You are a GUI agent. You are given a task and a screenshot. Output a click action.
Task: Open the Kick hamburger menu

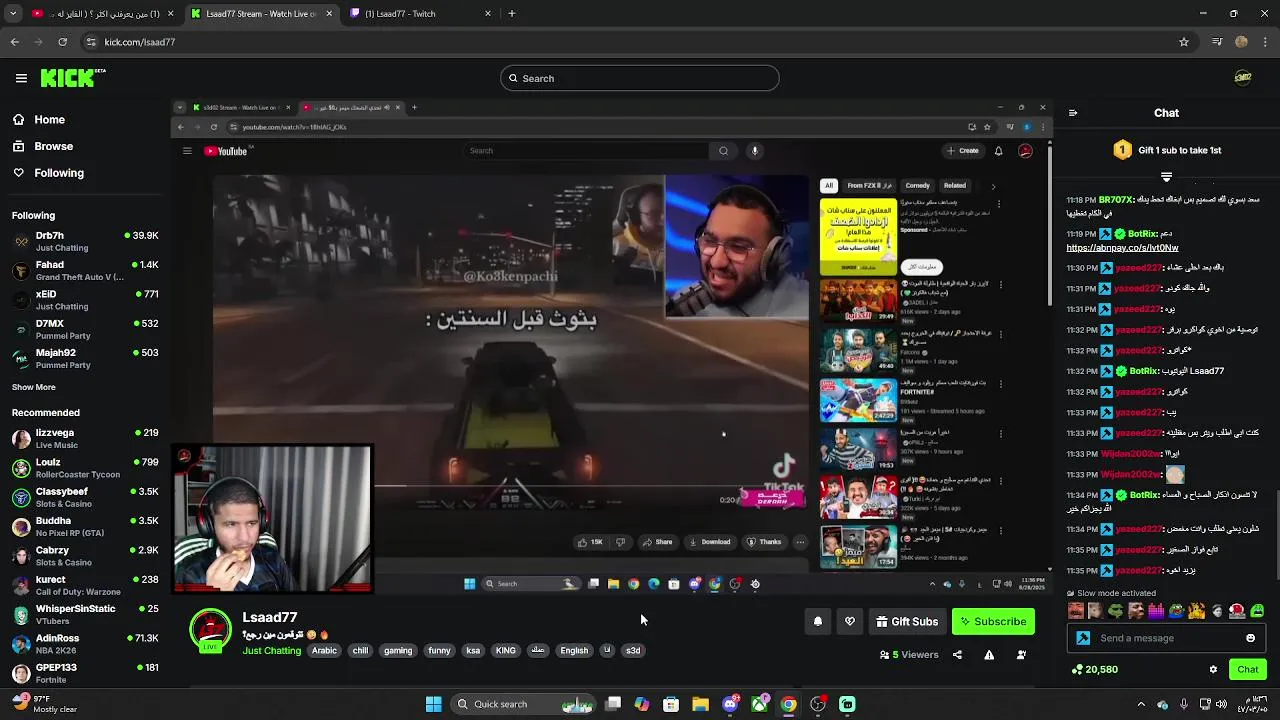click(21, 78)
